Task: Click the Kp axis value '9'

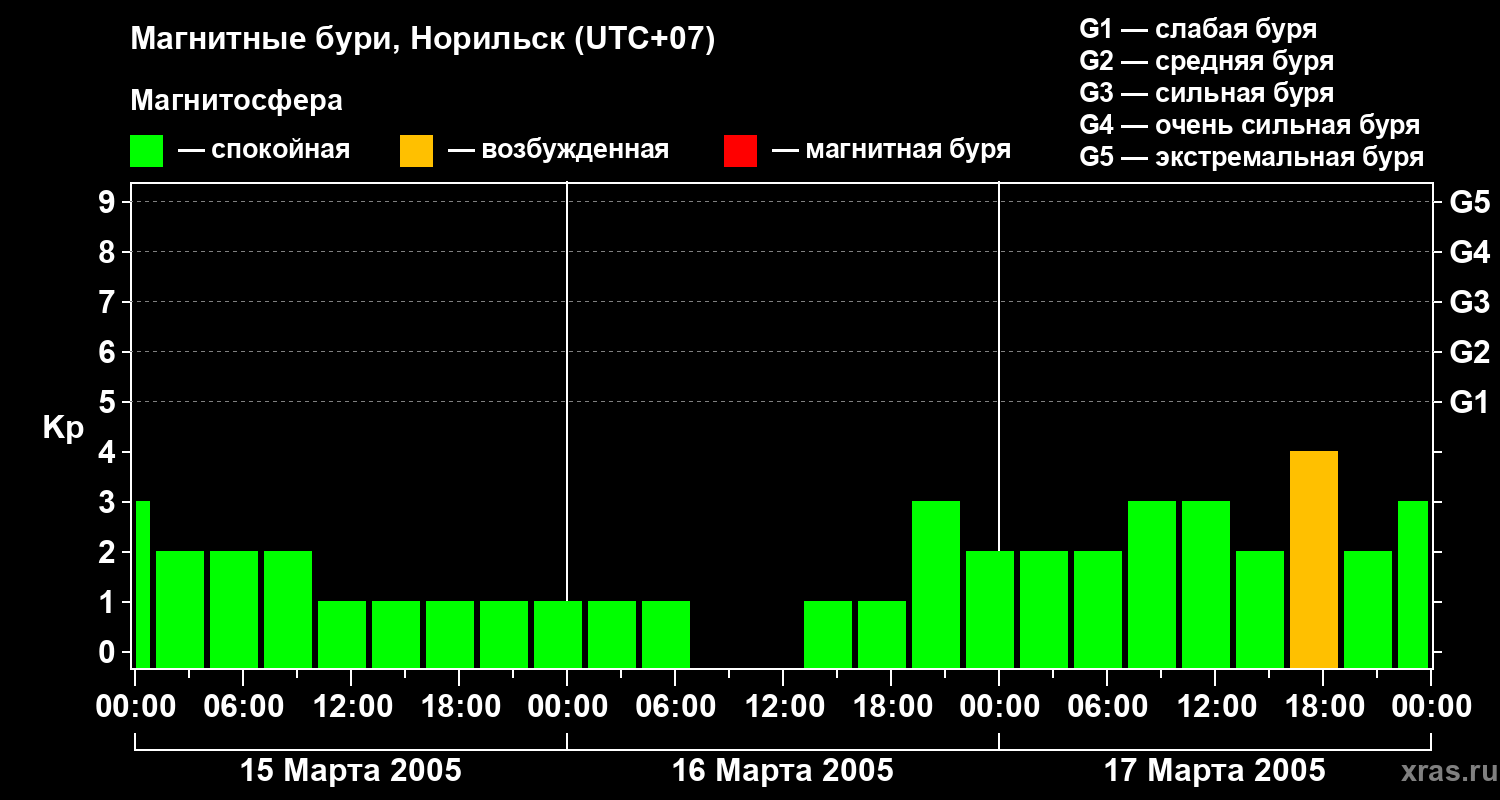Action: [x=109, y=202]
